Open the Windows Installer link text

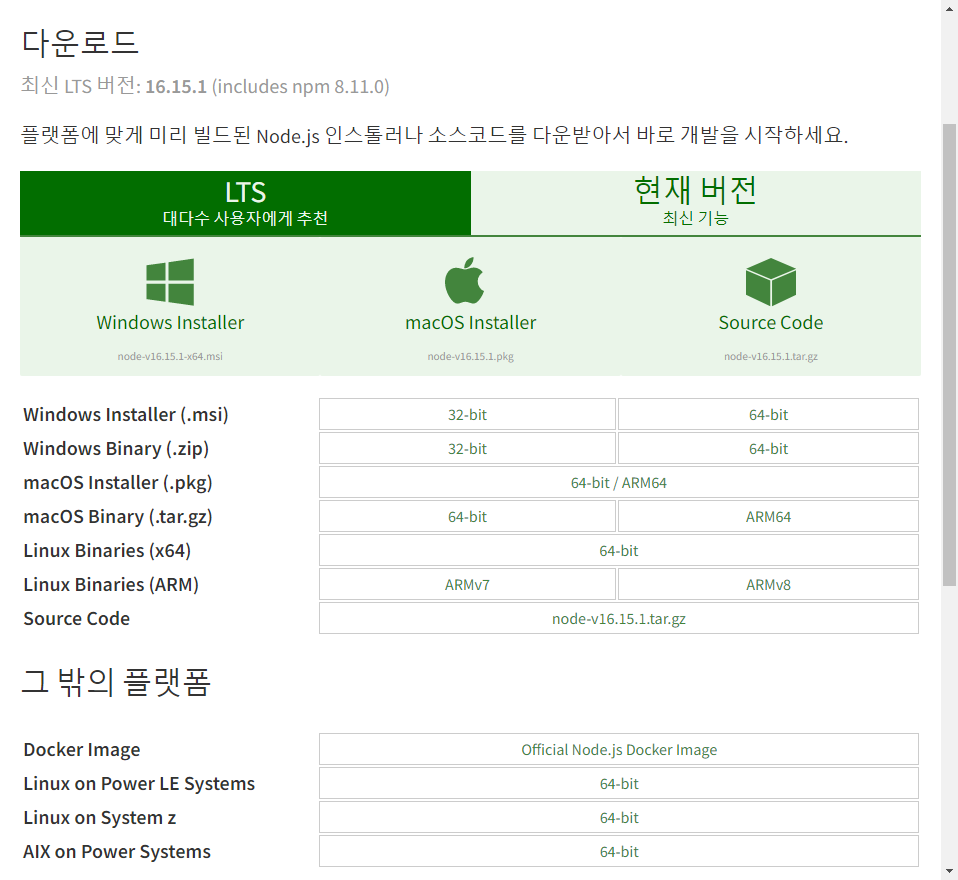[x=170, y=323]
